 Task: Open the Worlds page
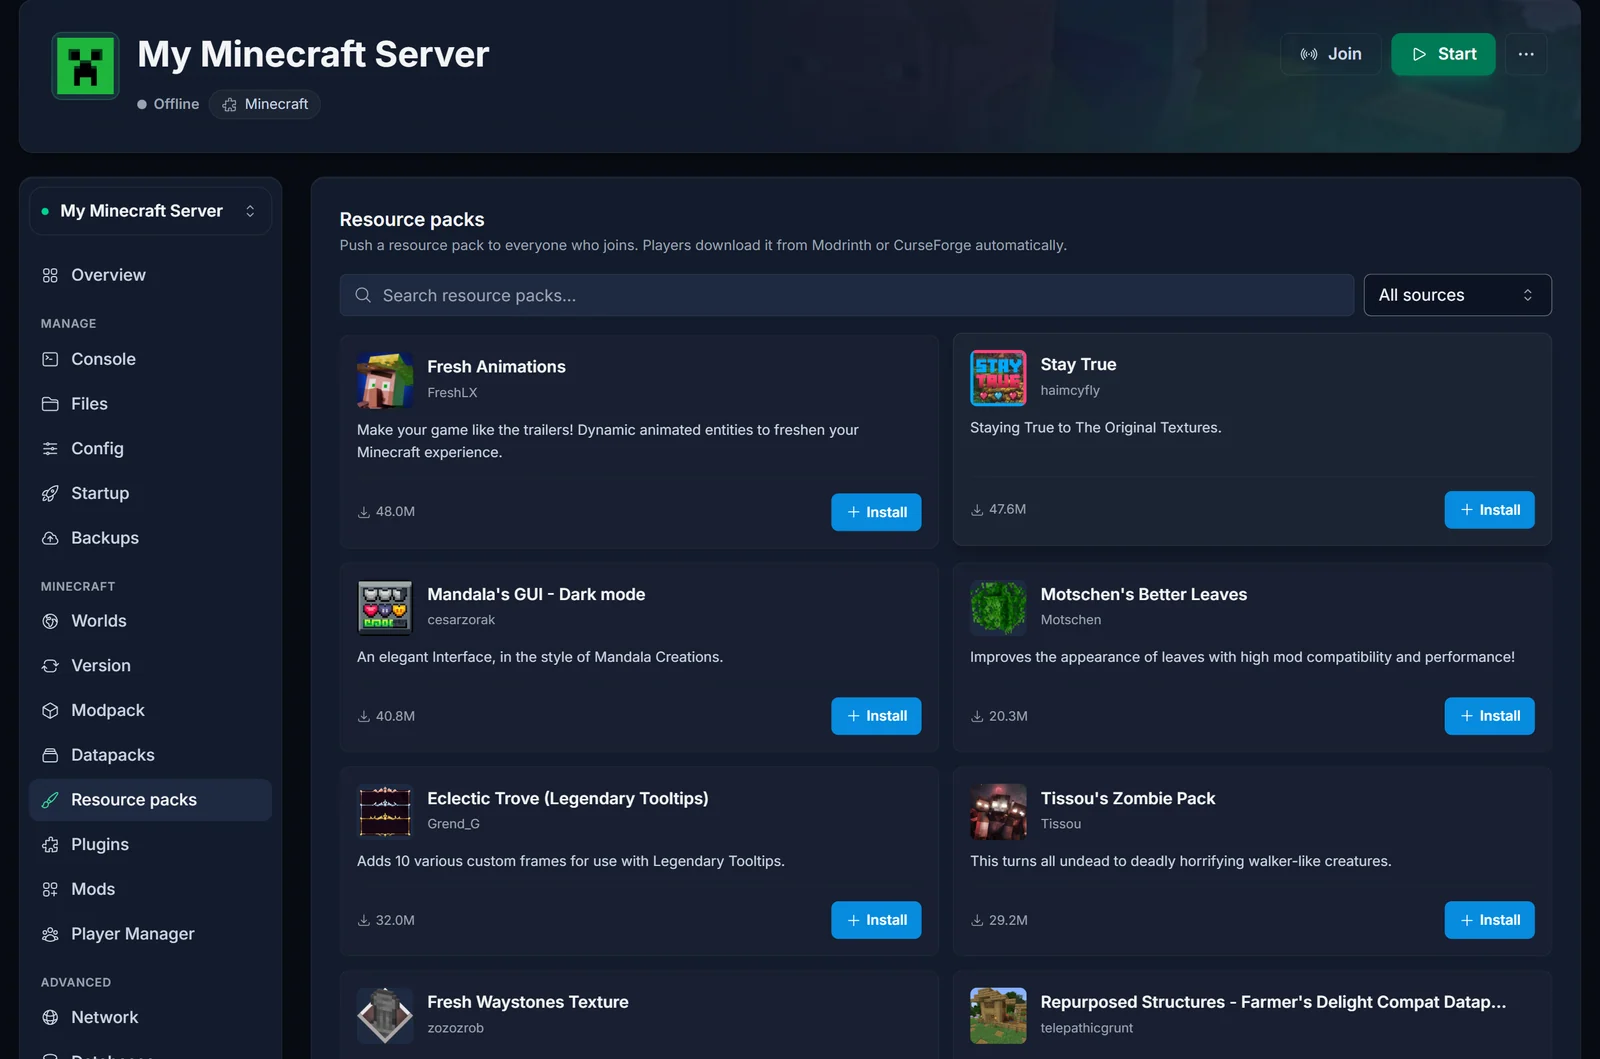[150, 621]
